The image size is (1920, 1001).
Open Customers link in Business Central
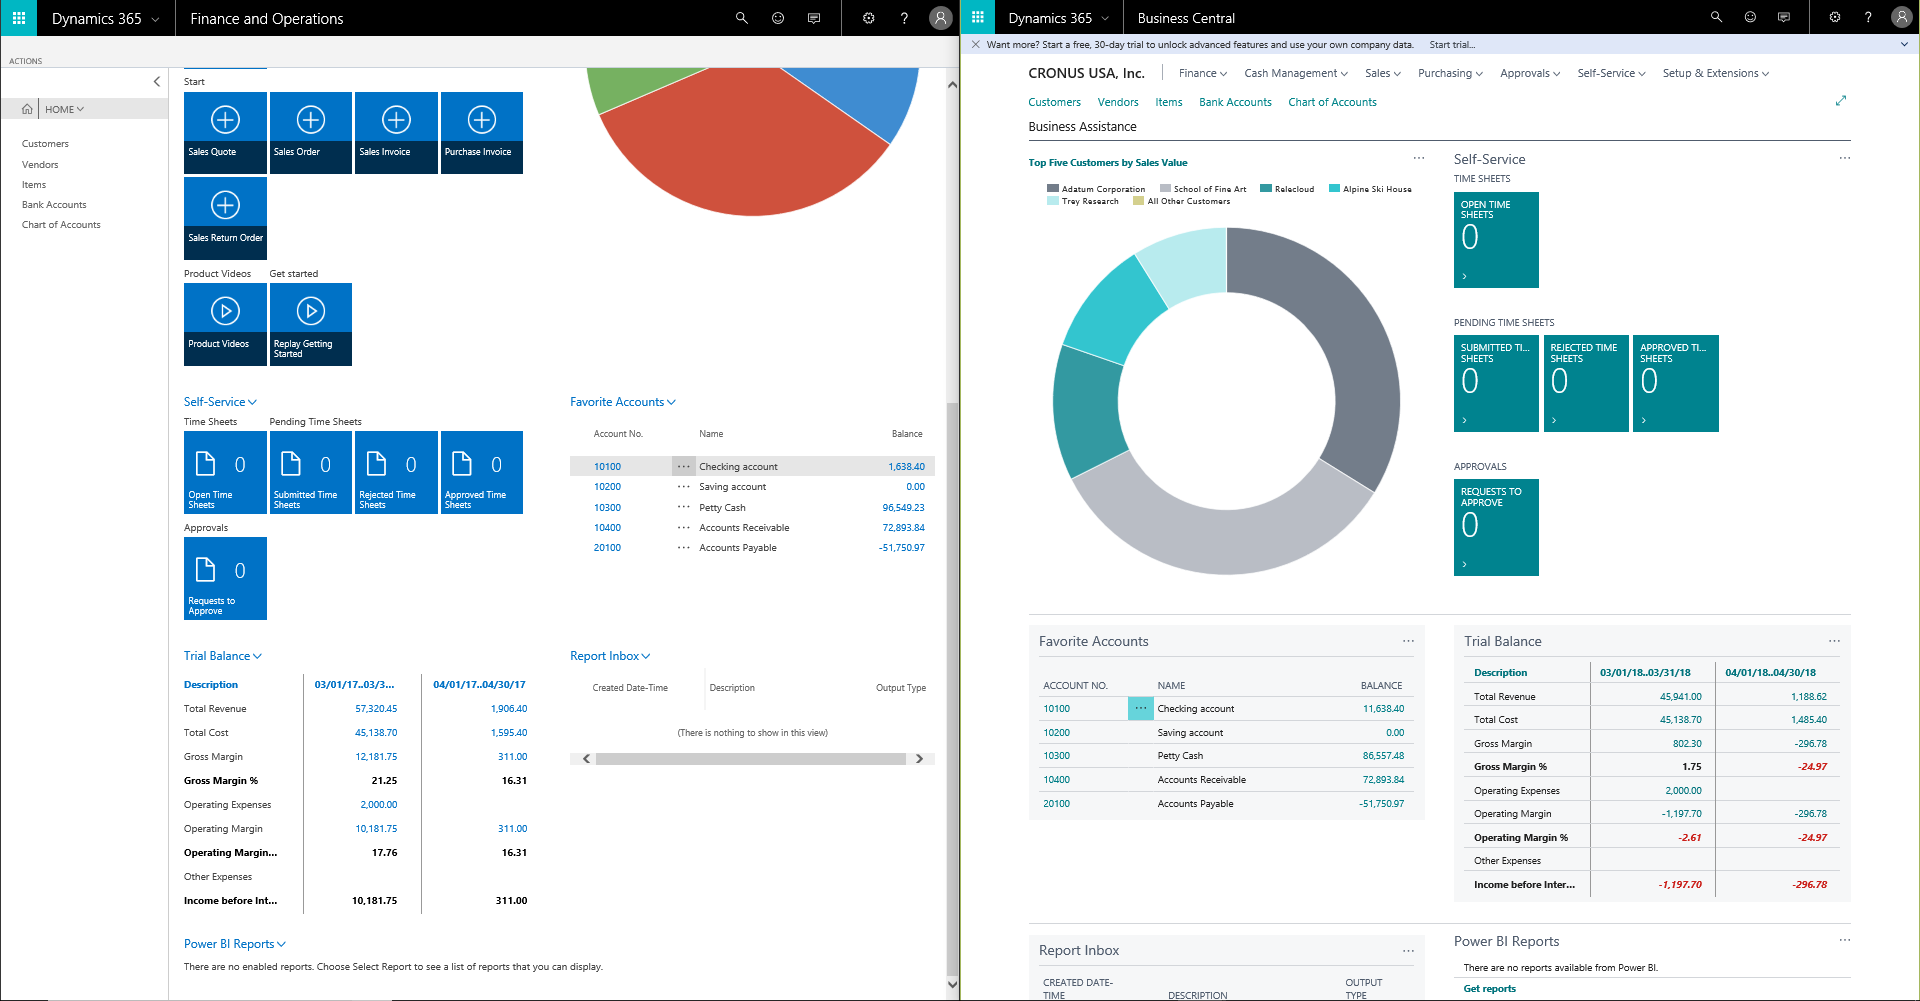1054,102
